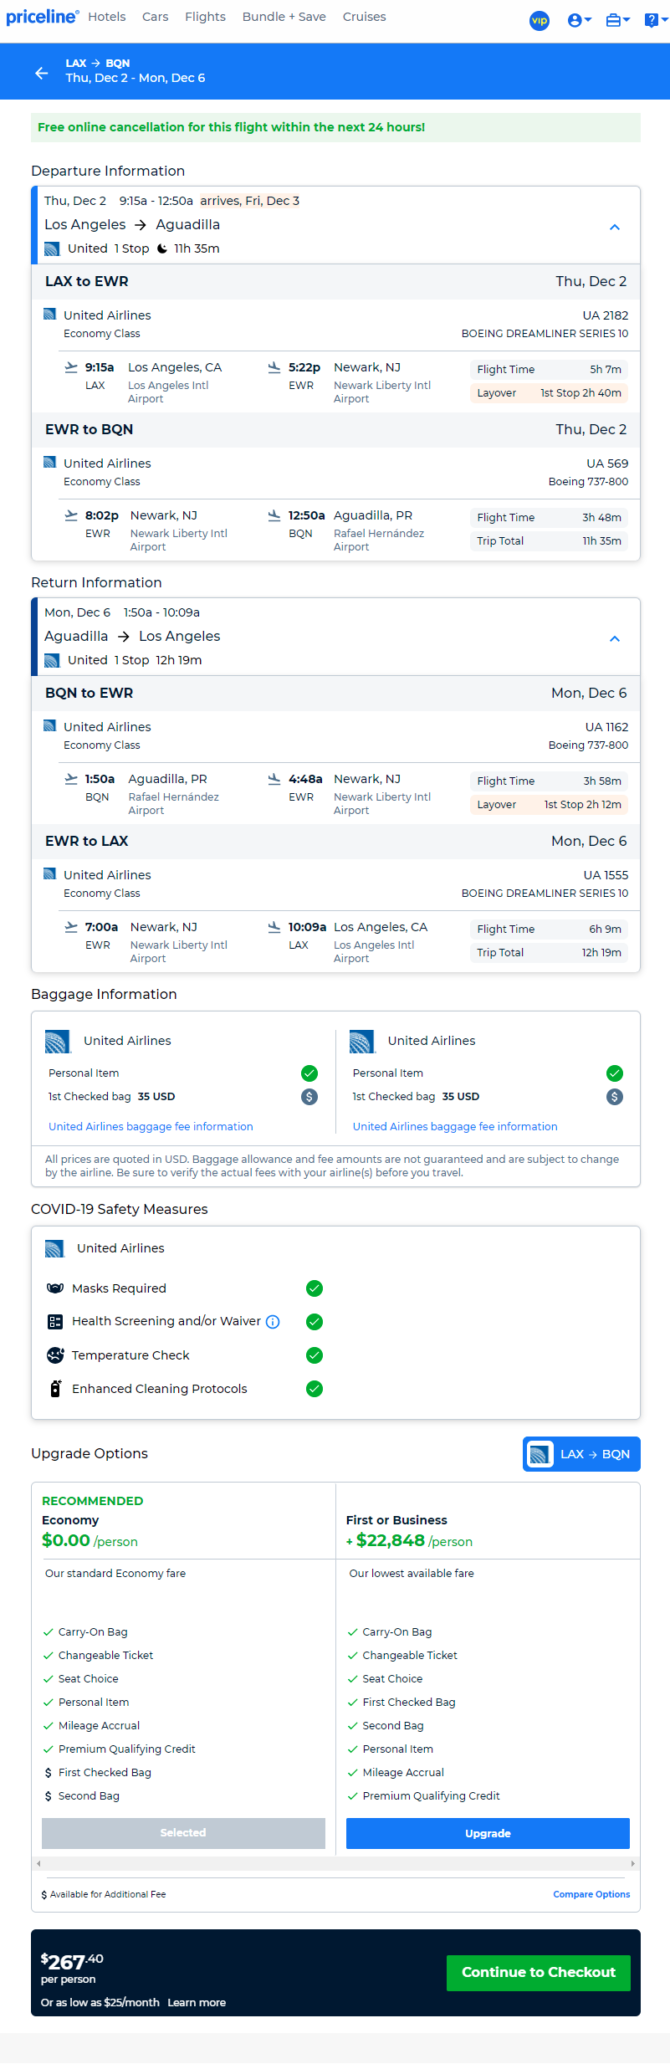670x2064 pixels.
Task: Click Health Screening info circle icon
Action: [273, 1322]
